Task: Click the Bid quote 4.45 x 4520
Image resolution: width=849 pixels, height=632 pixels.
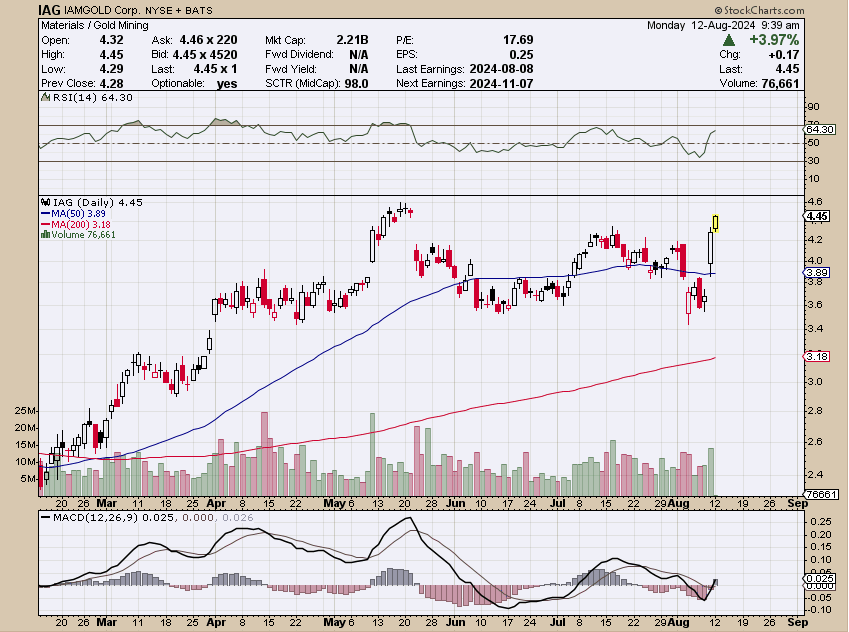Action: tap(205, 55)
